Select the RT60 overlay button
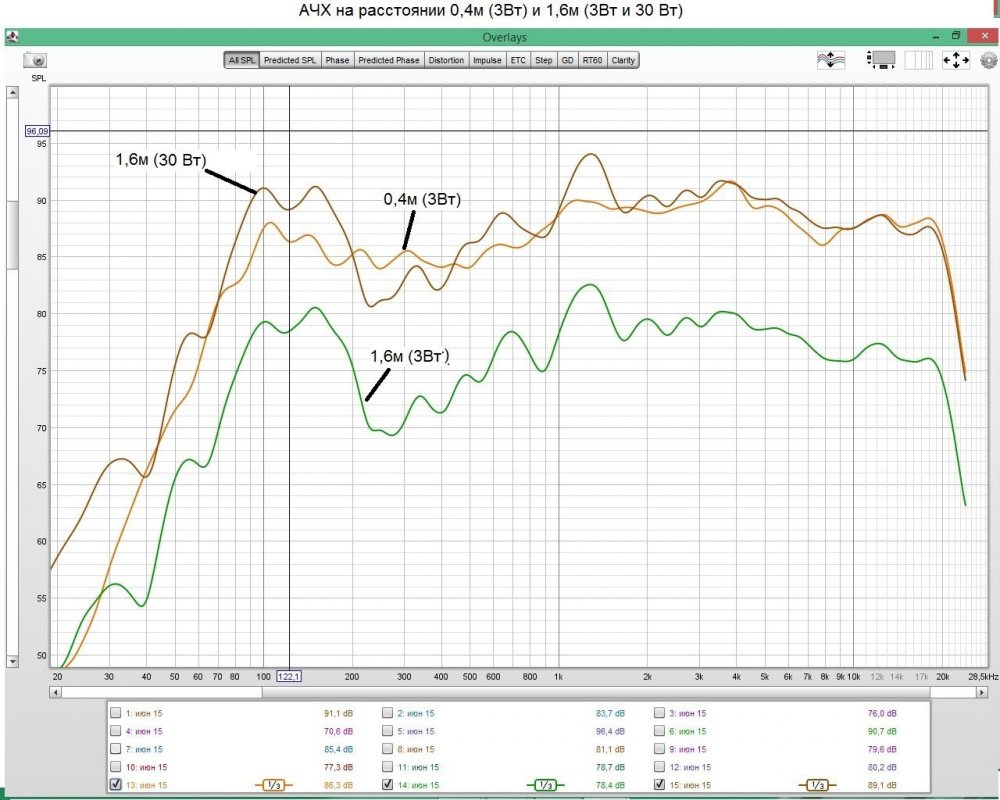Image resolution: width=1000 pixels, height=800 pixels. coord(592,60)
